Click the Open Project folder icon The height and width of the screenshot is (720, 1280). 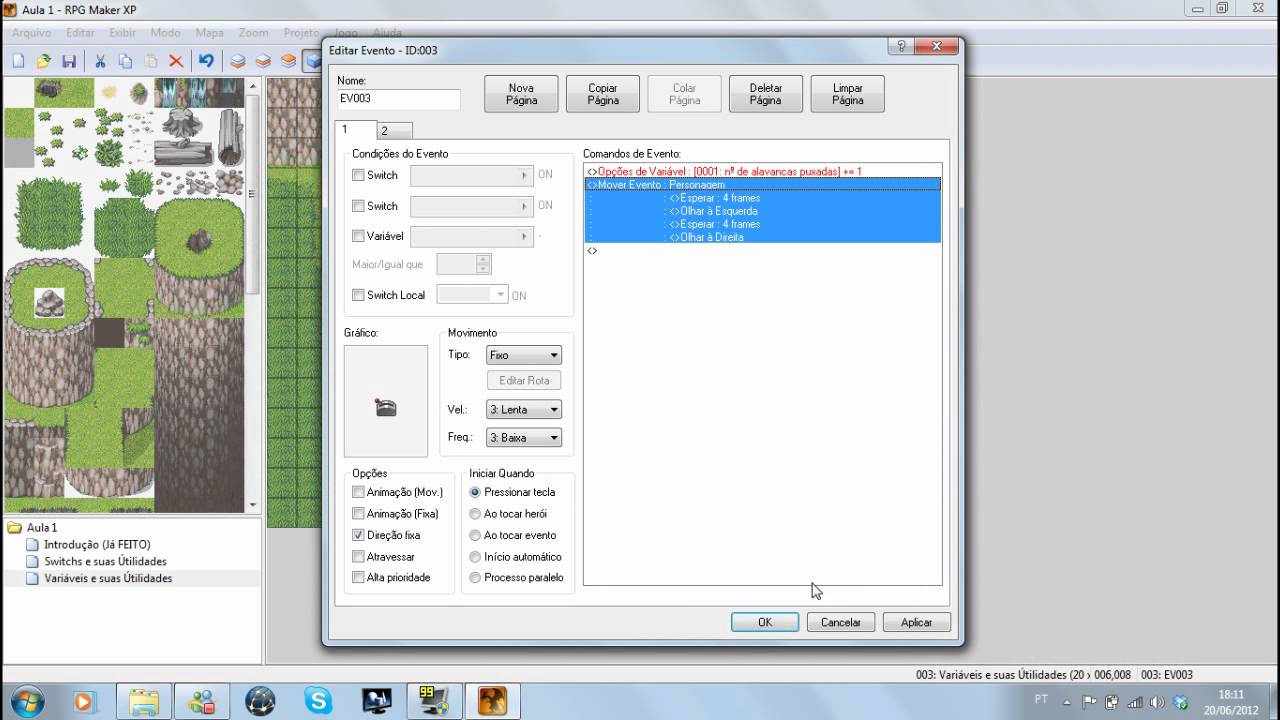44,61
